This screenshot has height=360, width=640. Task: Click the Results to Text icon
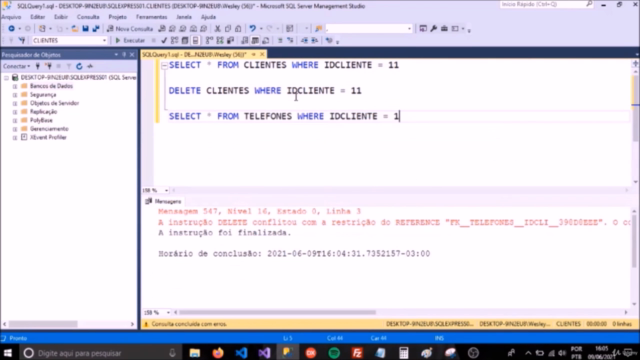tap(244, 40)
